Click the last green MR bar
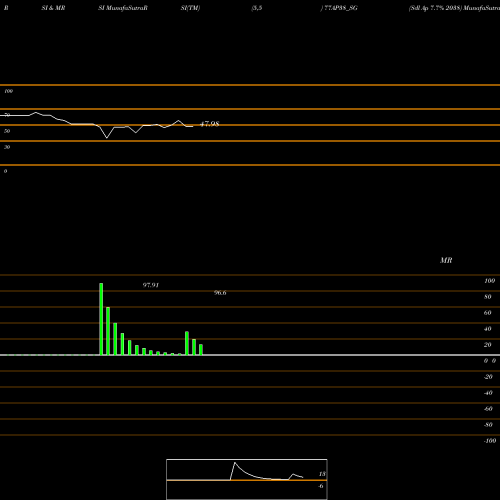500x500 pixels. coord(201,350)
